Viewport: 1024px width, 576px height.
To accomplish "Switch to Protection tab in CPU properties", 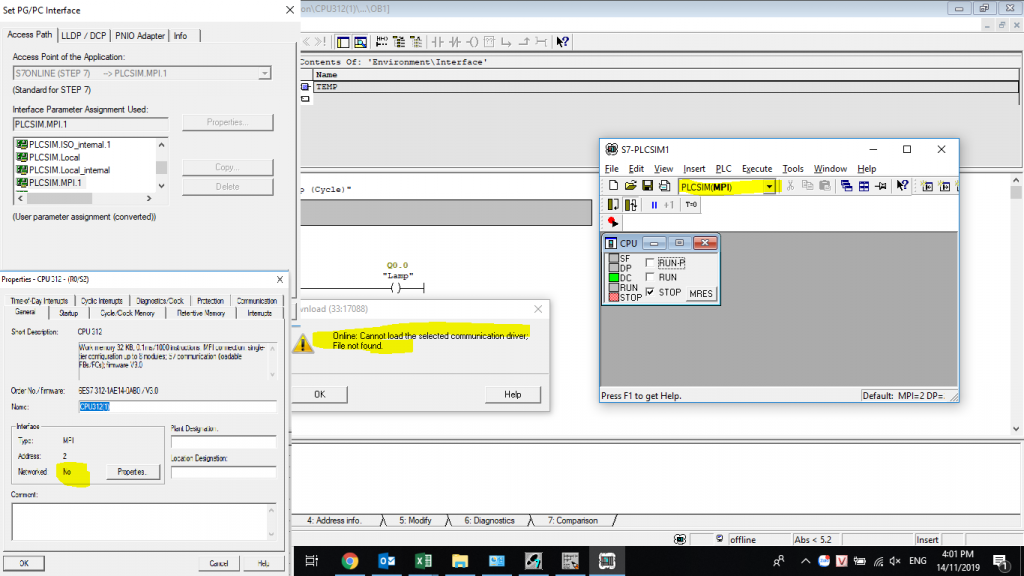I will [x=210, y=301].
